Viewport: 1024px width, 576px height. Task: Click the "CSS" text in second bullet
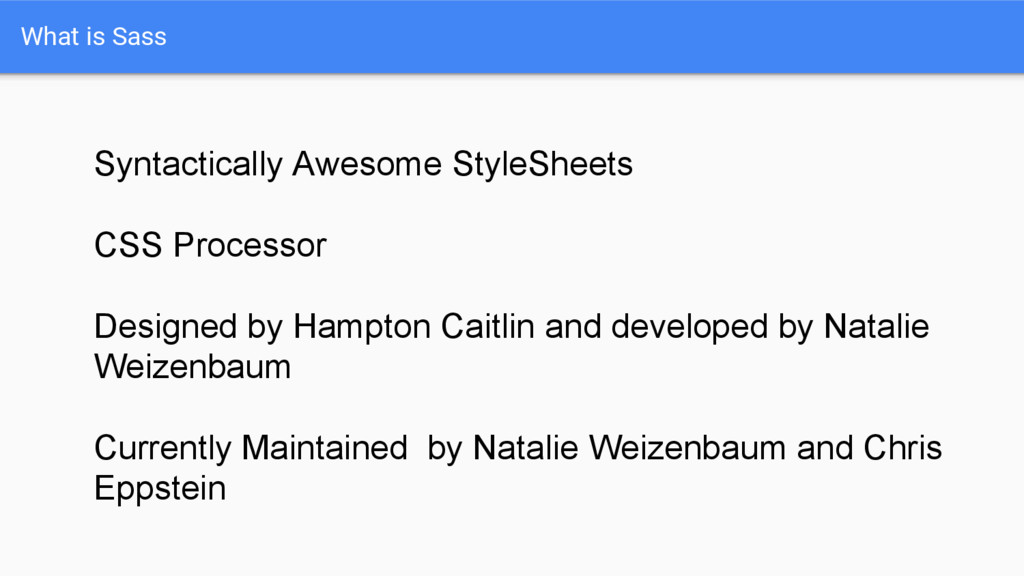pos(128,246)
